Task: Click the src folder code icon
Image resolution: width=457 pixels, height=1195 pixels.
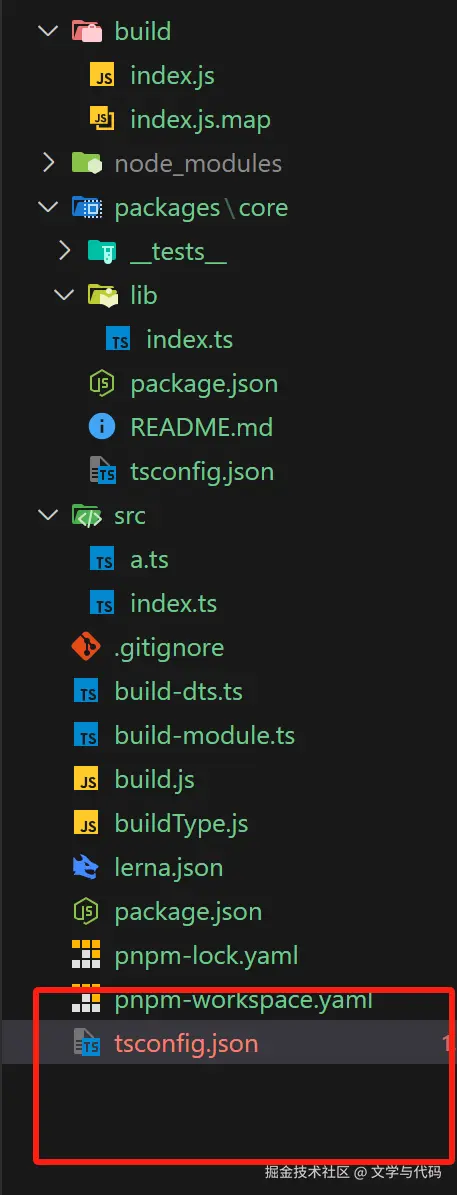Action: (86, 515)
